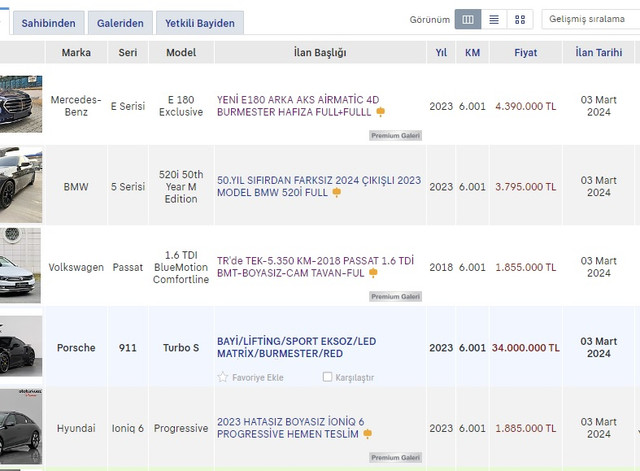Tick the Karşılaştır checkbox
The height and width of the screenshot is (471, 640).
tap(327, 377)
